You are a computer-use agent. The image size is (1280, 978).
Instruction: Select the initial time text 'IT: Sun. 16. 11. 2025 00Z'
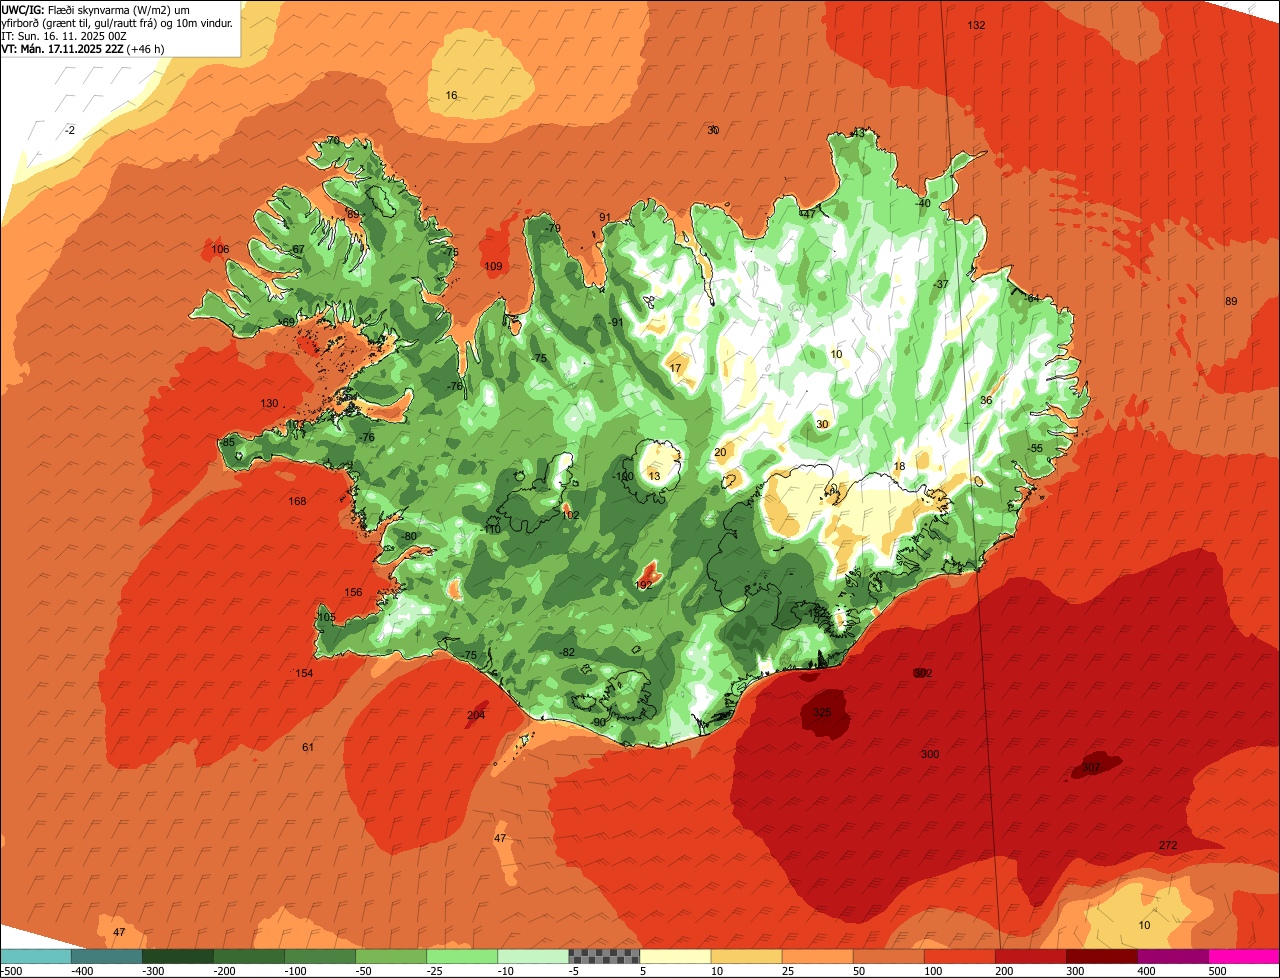click(x=64, y=36)
